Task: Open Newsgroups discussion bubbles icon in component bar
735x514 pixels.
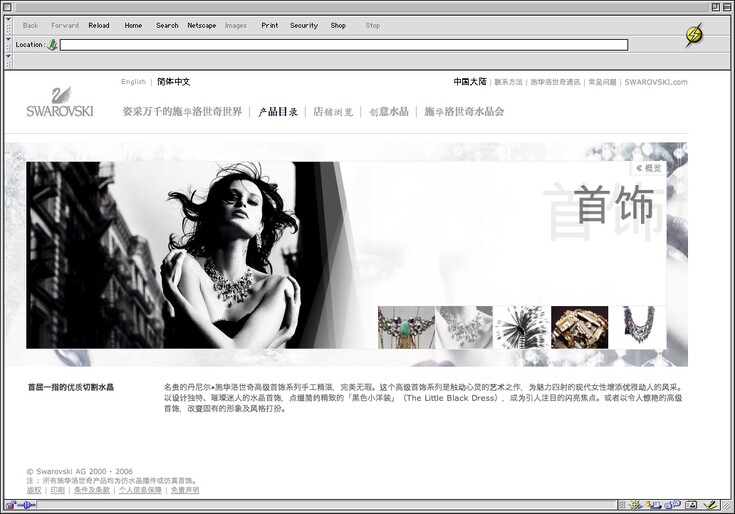Action: [x=672, y=505]
